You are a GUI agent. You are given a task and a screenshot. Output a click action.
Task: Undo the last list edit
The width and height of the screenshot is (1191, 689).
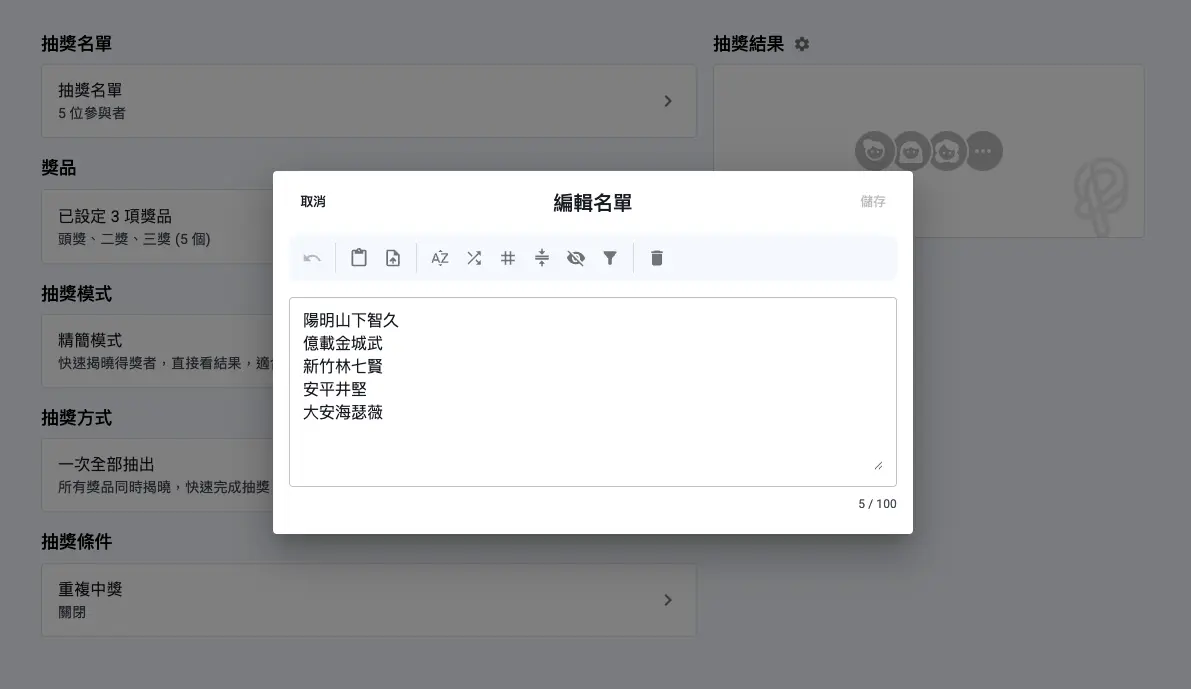click(x=312, y=257)
